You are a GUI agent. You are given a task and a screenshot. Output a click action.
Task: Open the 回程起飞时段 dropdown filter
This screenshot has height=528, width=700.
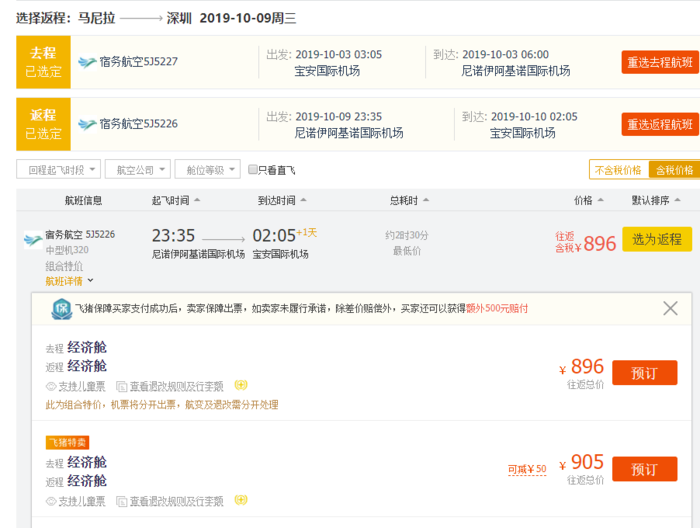[58, 170]
